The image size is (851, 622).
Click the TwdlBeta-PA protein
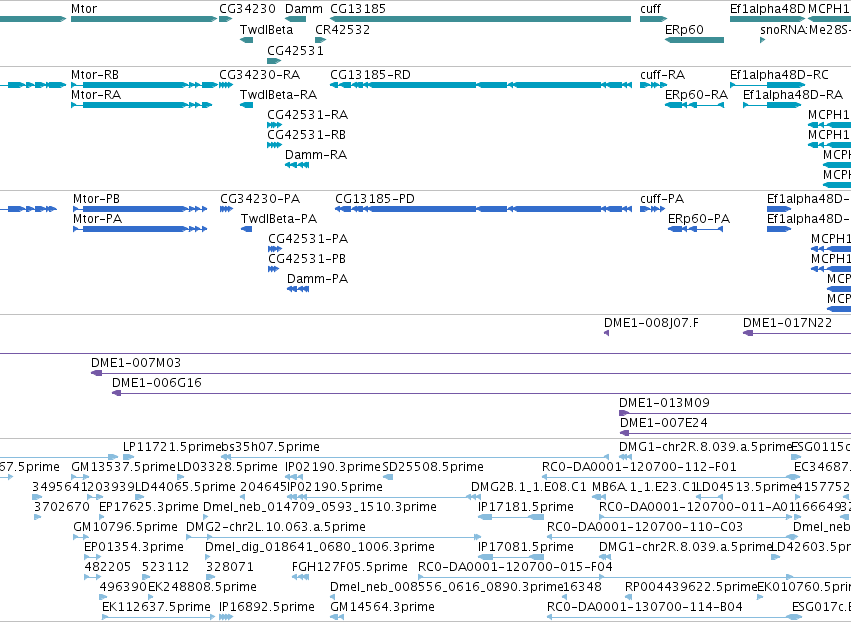(x=246, y=229)
